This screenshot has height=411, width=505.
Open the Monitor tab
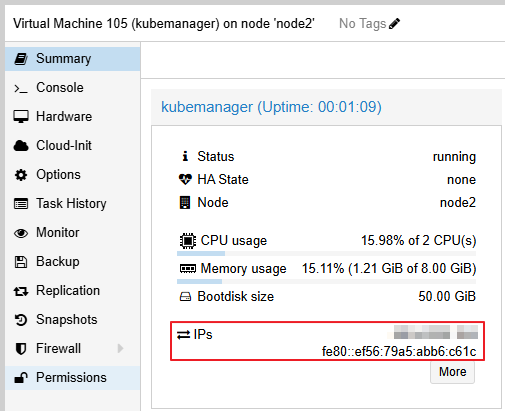[x=73, y=233]
